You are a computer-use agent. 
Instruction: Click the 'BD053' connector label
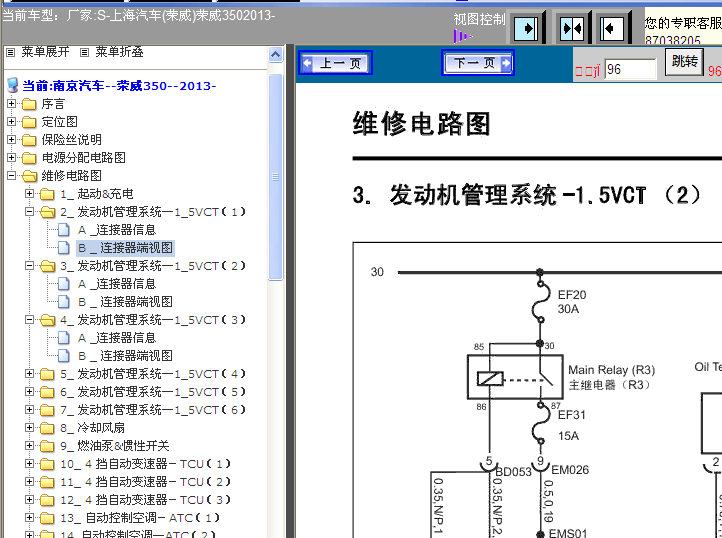(514, 472)
